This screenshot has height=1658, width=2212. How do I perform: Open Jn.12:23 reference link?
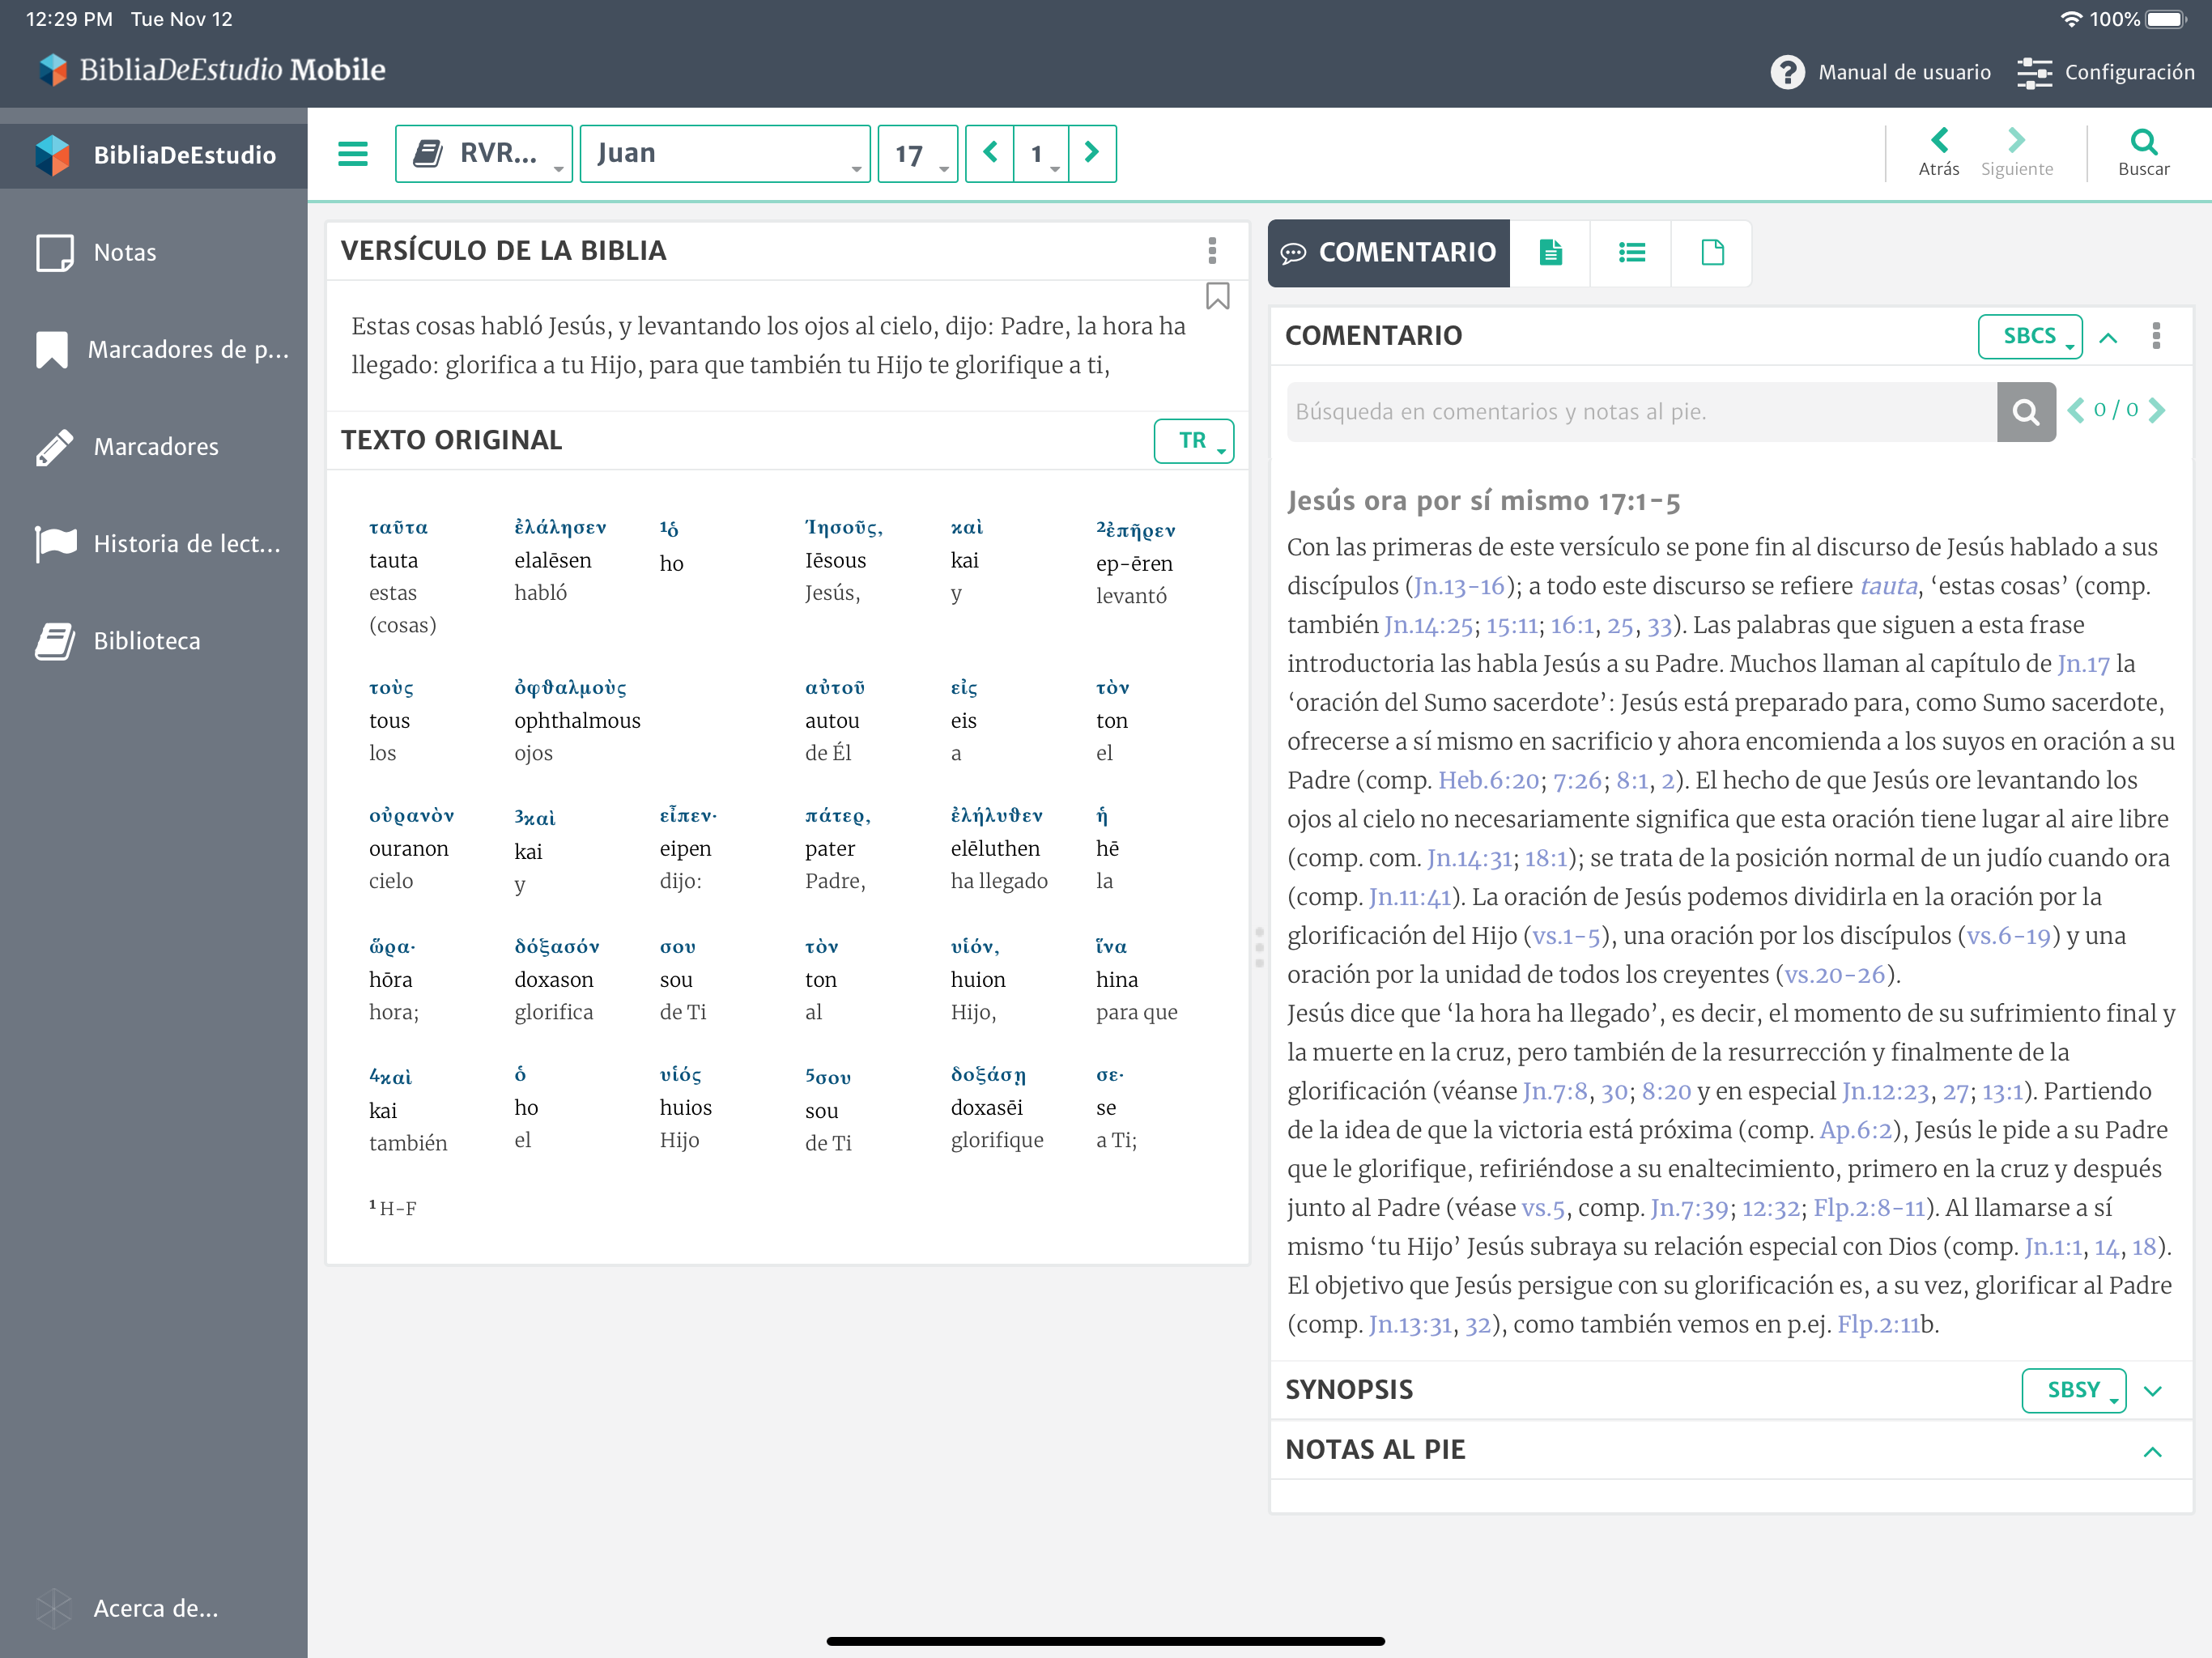click(x=1885, y=1091)
